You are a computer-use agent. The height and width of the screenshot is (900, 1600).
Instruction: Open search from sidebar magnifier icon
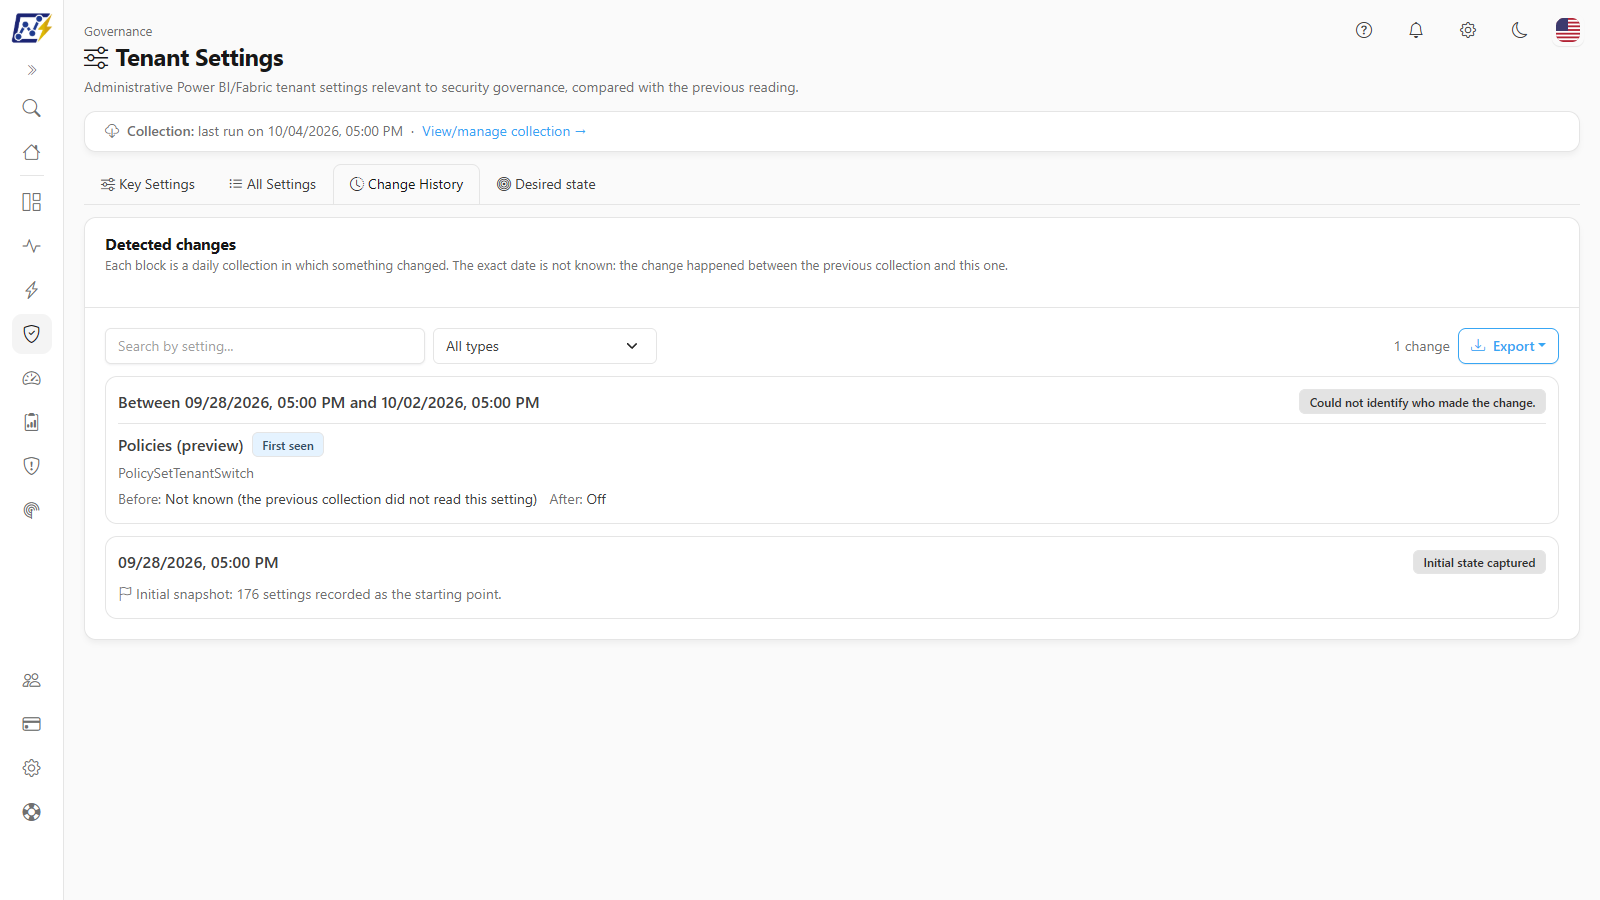pyautogui.click(x=32, y=108)
